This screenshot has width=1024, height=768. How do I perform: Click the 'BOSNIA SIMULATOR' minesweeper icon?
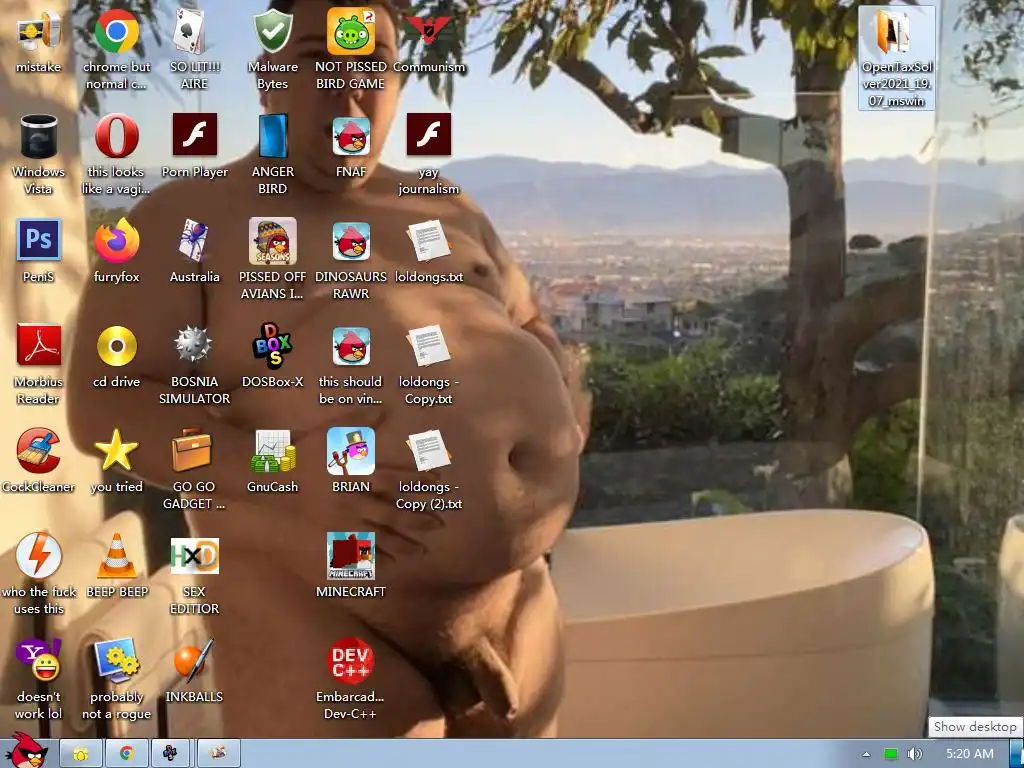coord(194,364)
